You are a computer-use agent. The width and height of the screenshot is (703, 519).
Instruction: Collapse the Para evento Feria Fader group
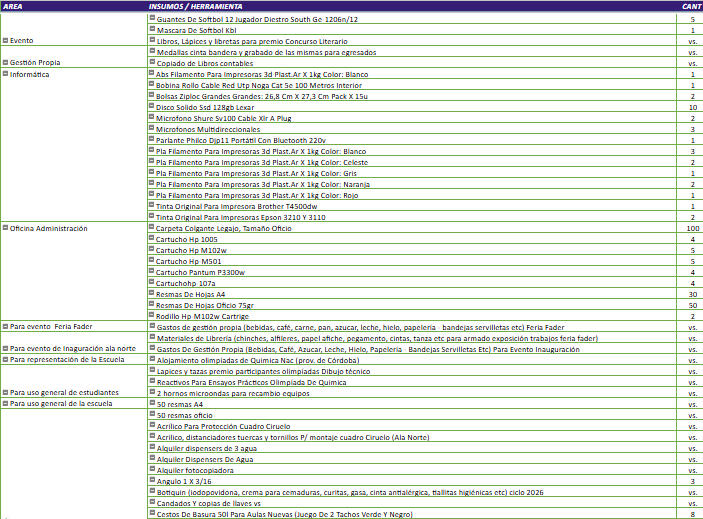pyautogui.click(x=5, y=327)
